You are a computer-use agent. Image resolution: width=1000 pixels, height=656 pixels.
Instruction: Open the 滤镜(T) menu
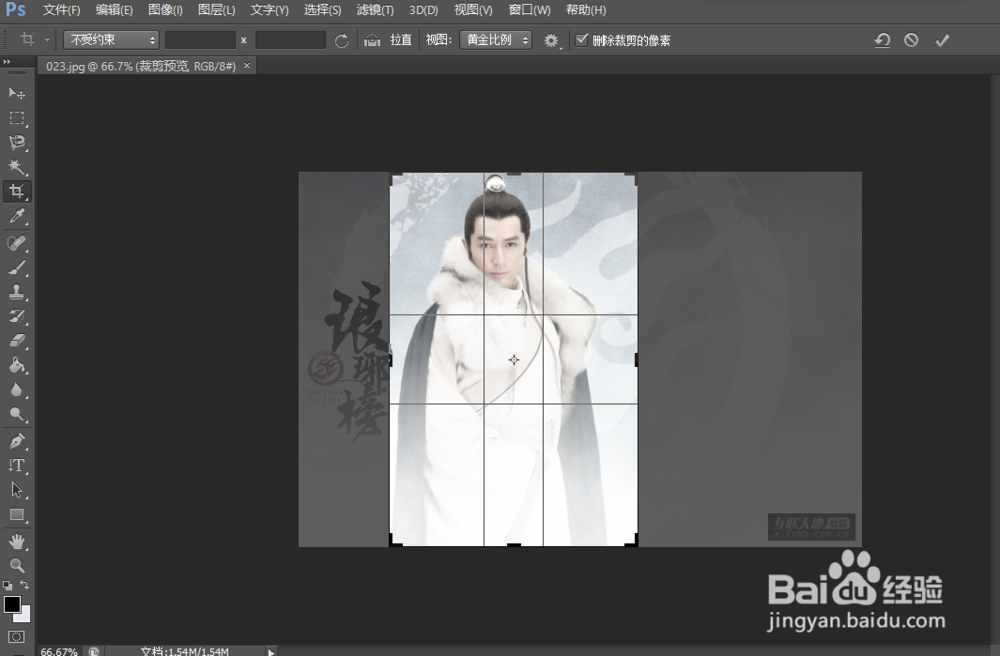[x=375, y=10]
